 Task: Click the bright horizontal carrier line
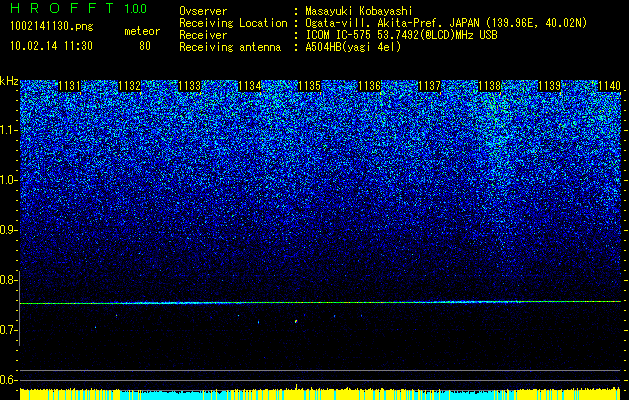click(x=320, y=303)
